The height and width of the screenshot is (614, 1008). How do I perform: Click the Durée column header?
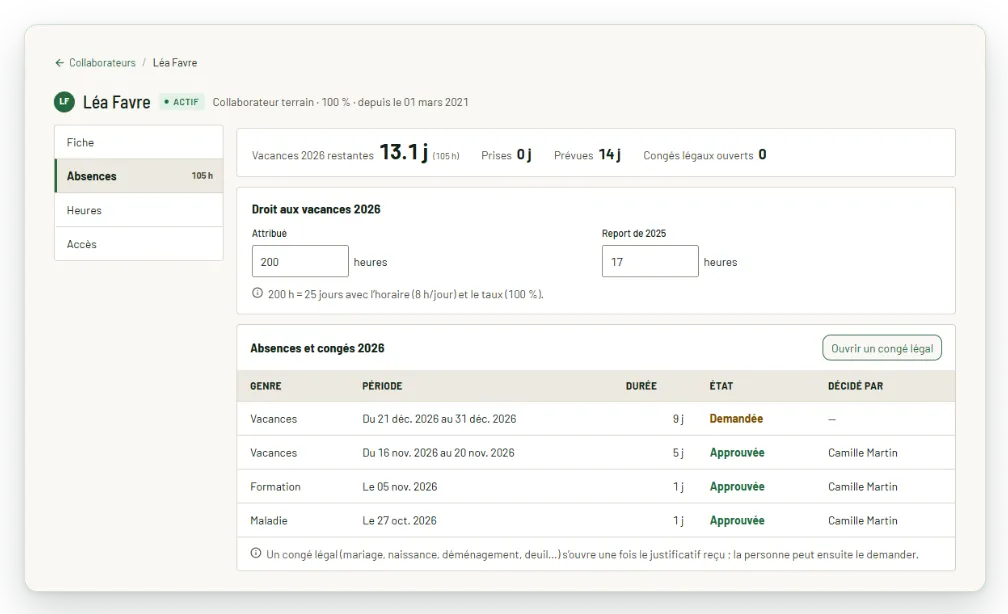(641, 386)
